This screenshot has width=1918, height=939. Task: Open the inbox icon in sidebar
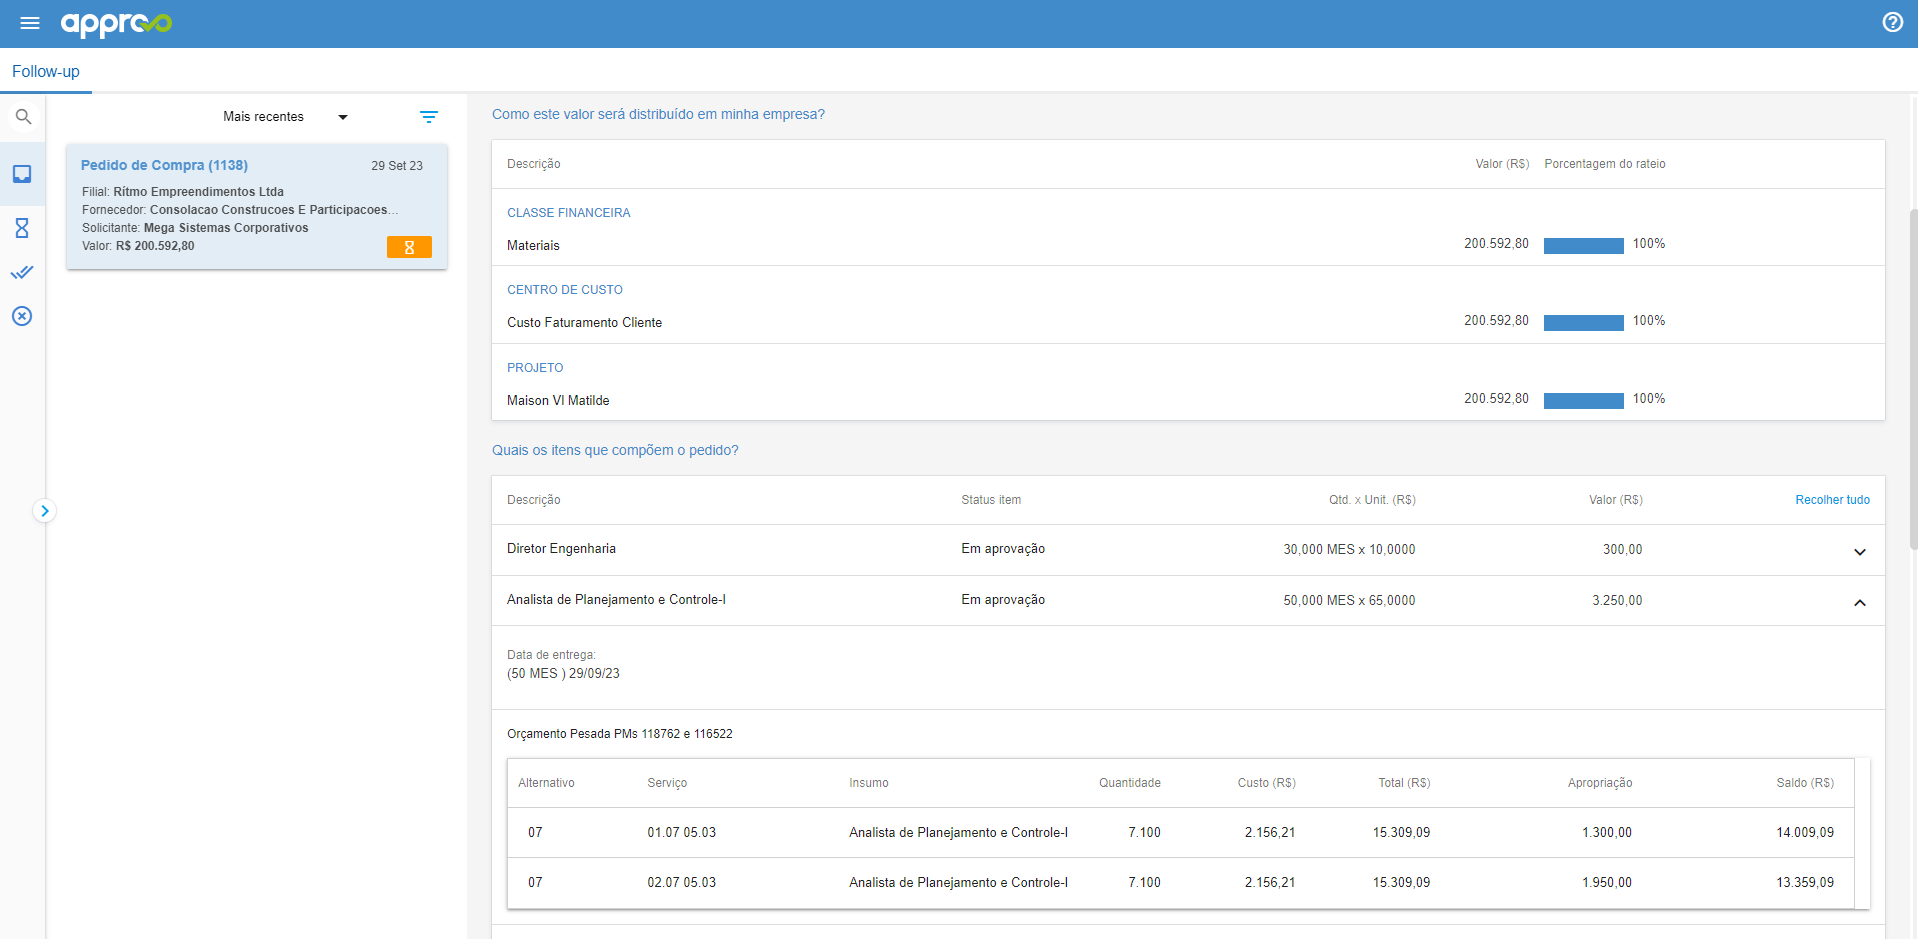22,174
